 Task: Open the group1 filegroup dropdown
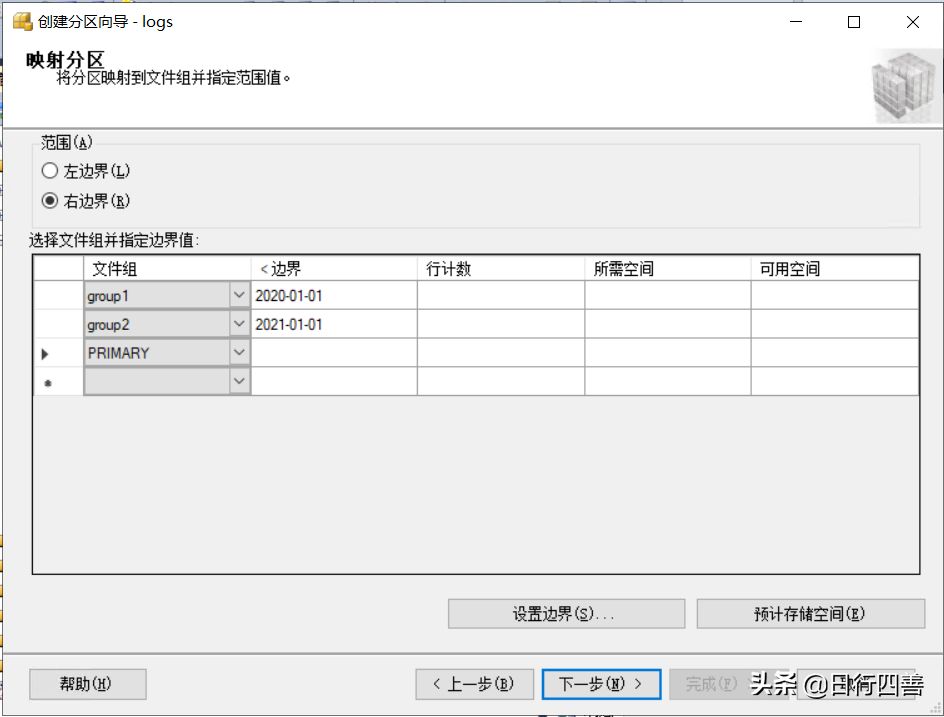pos(239,296)
